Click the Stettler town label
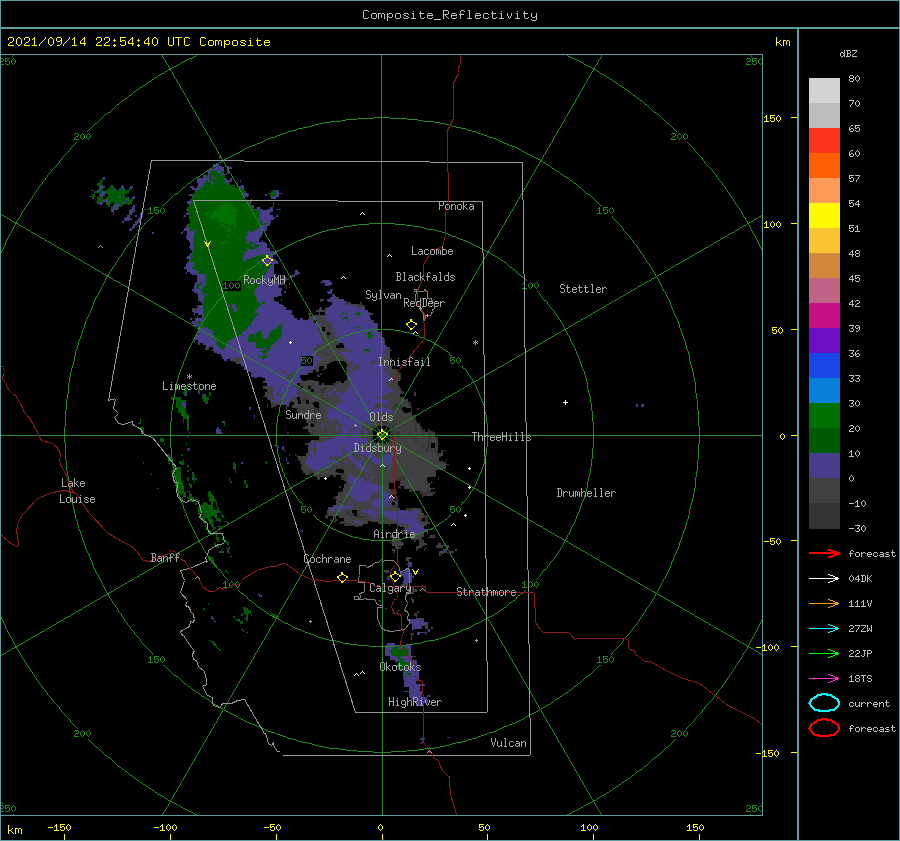Viewport: 900px width, 841px height. tap(583, 289)
